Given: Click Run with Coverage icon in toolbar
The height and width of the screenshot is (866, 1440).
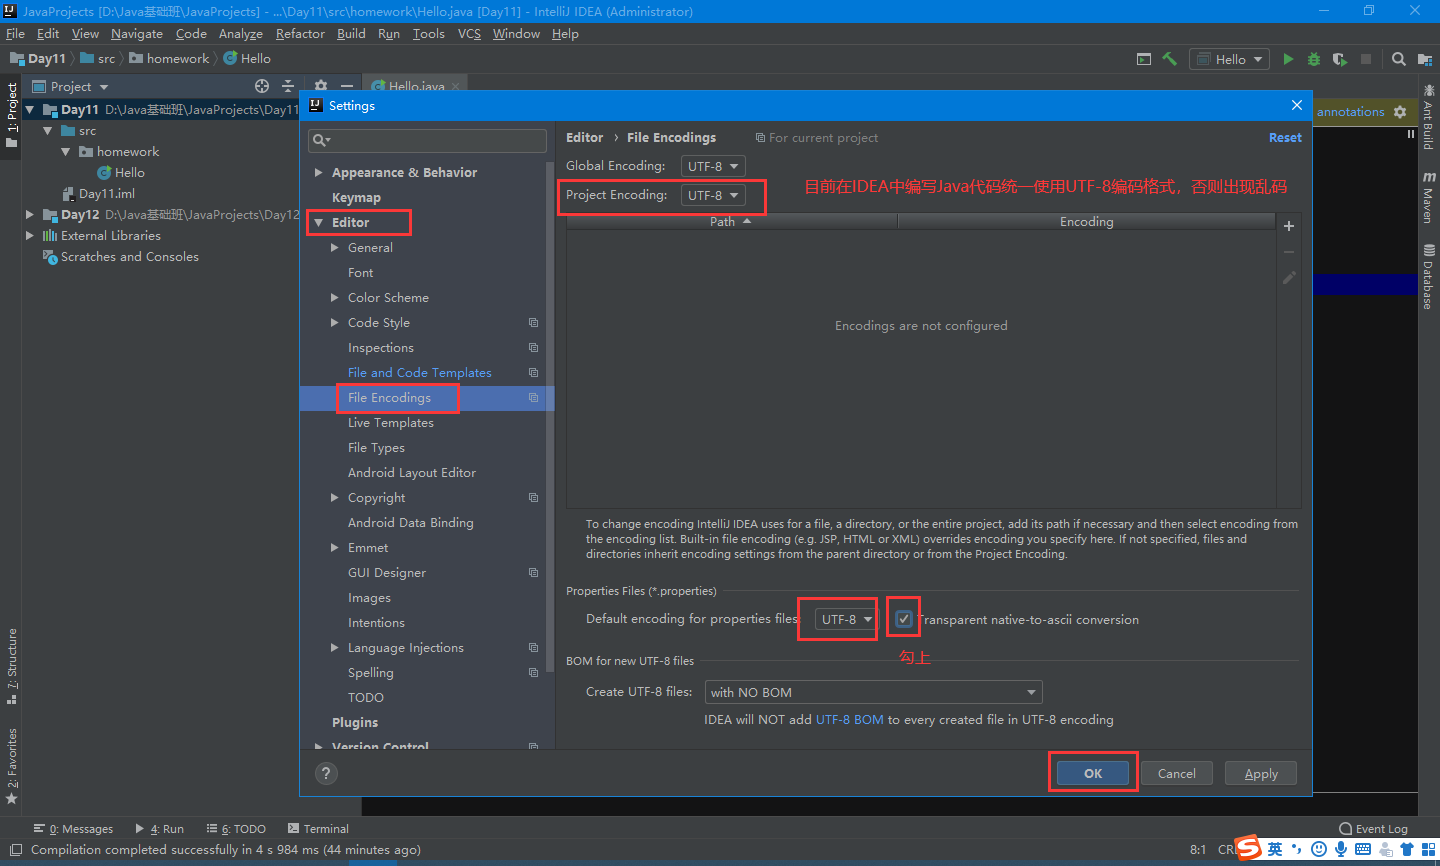Looking at the screenshot, I should [x=1340, y=59].
